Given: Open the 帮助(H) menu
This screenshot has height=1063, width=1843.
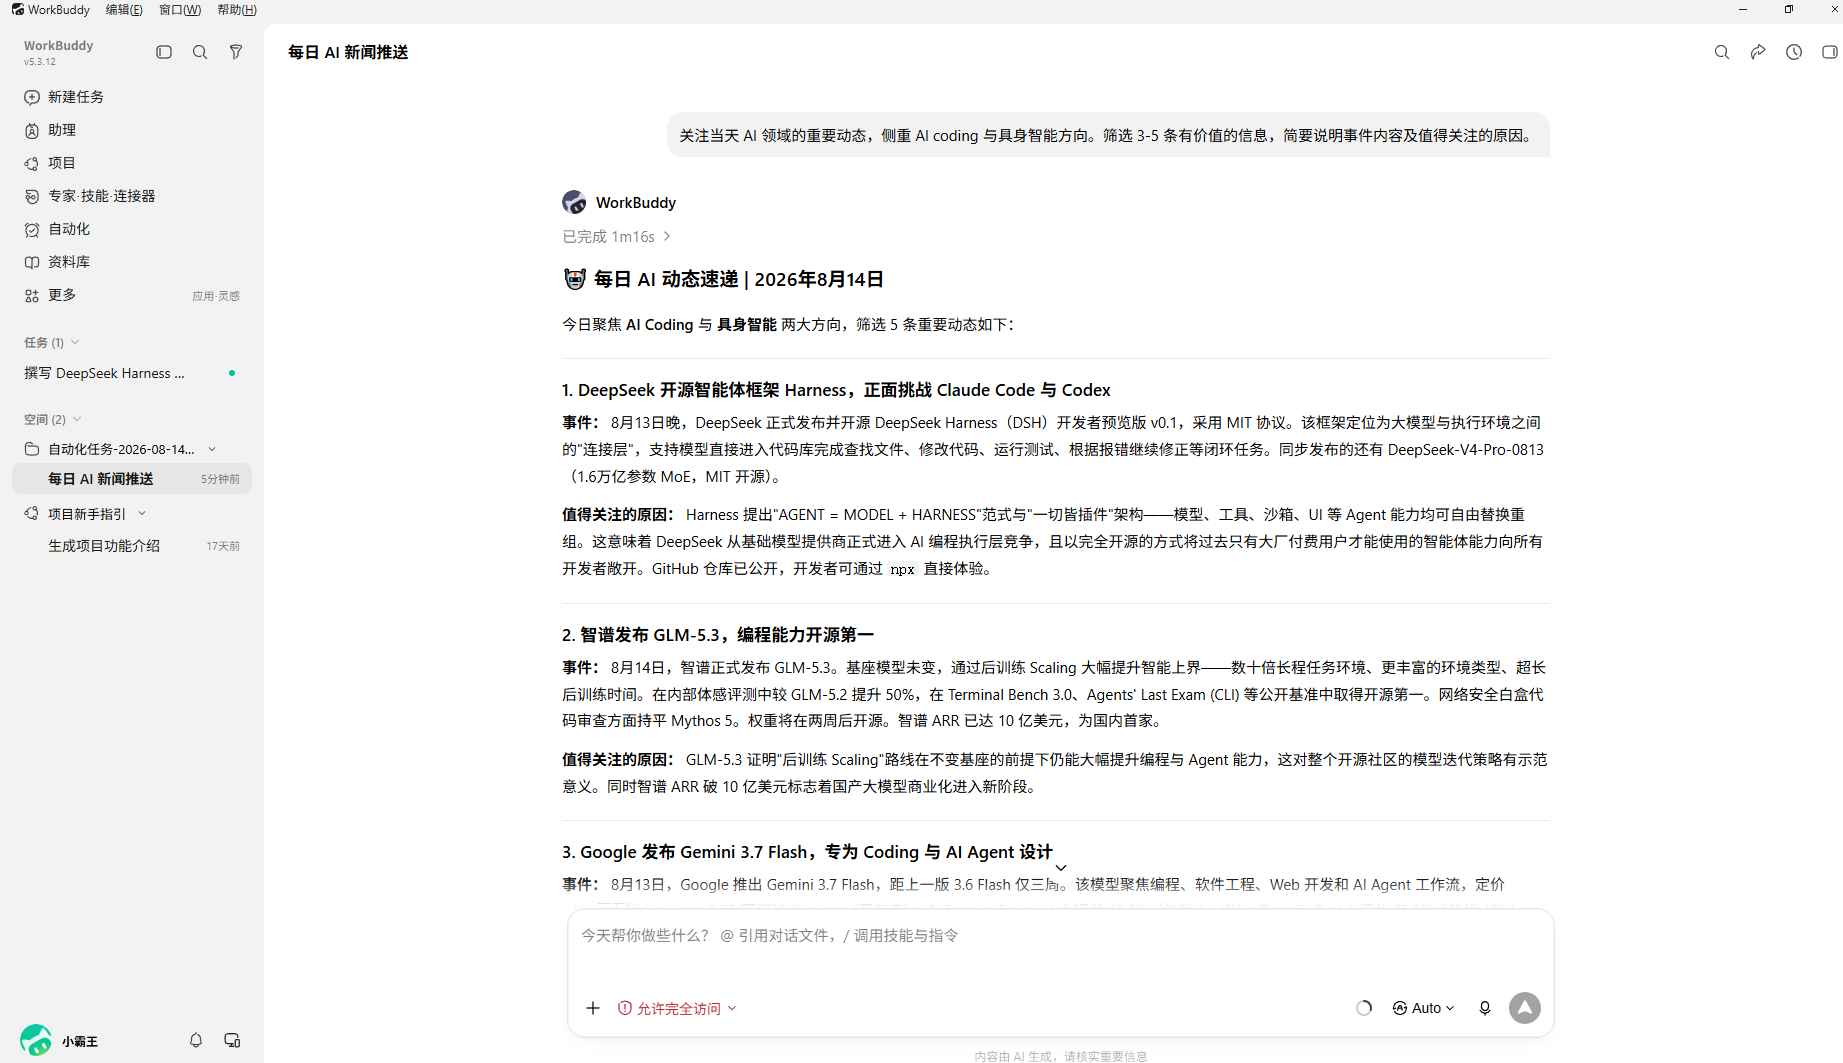Looking at the screenshot, I should click(x=237, y=10).
